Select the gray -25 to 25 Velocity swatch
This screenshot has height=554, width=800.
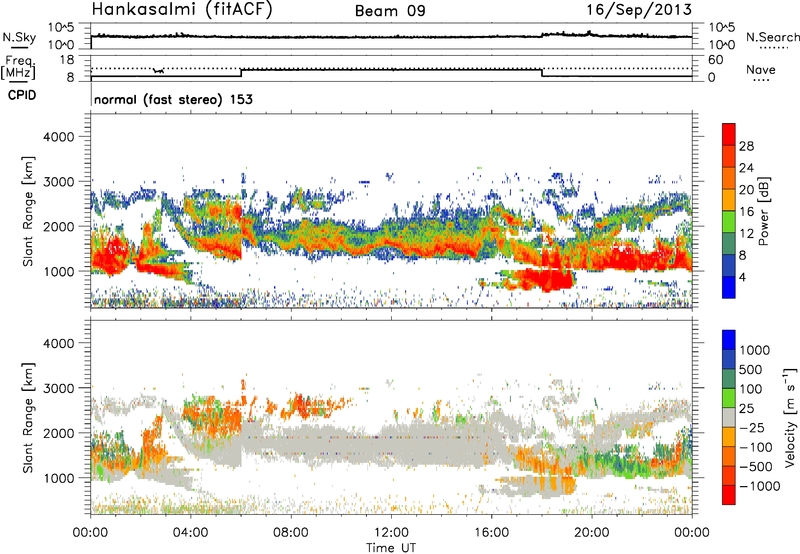[x=729, y=417]
